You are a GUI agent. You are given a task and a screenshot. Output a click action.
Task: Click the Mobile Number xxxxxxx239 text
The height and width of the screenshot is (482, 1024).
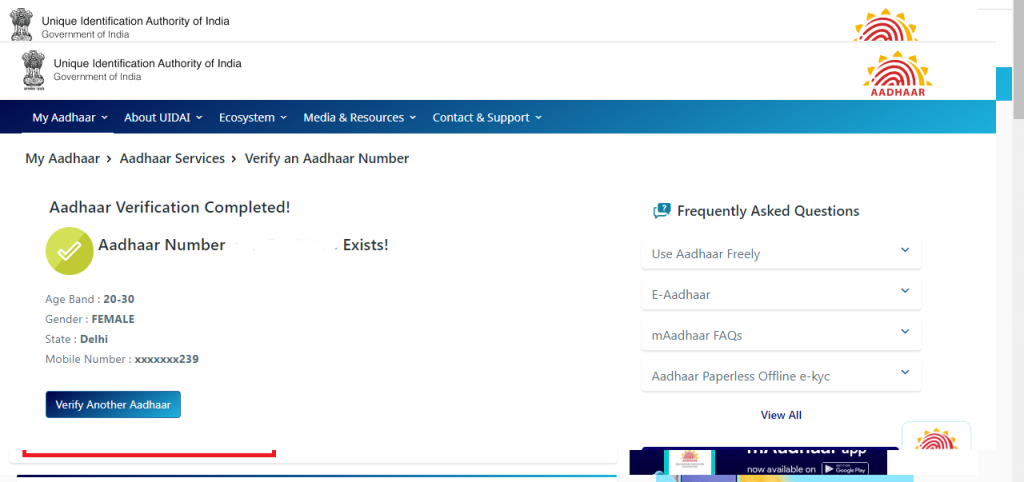(121, 359)
